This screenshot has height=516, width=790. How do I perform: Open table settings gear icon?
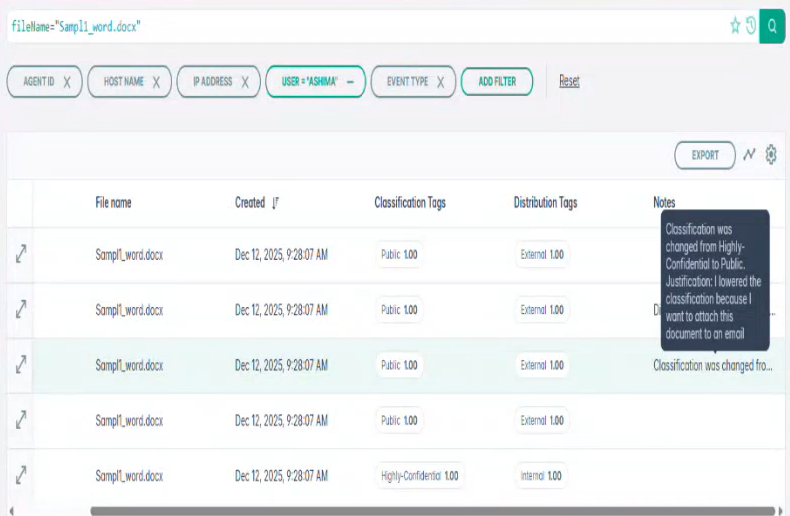click(771, 155)
